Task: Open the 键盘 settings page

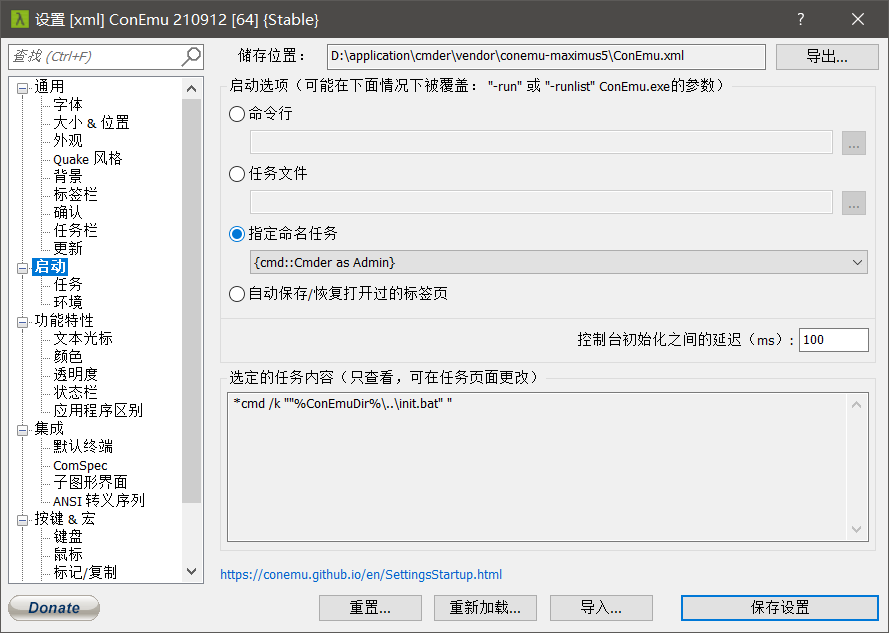Action: tap(67, 537)
